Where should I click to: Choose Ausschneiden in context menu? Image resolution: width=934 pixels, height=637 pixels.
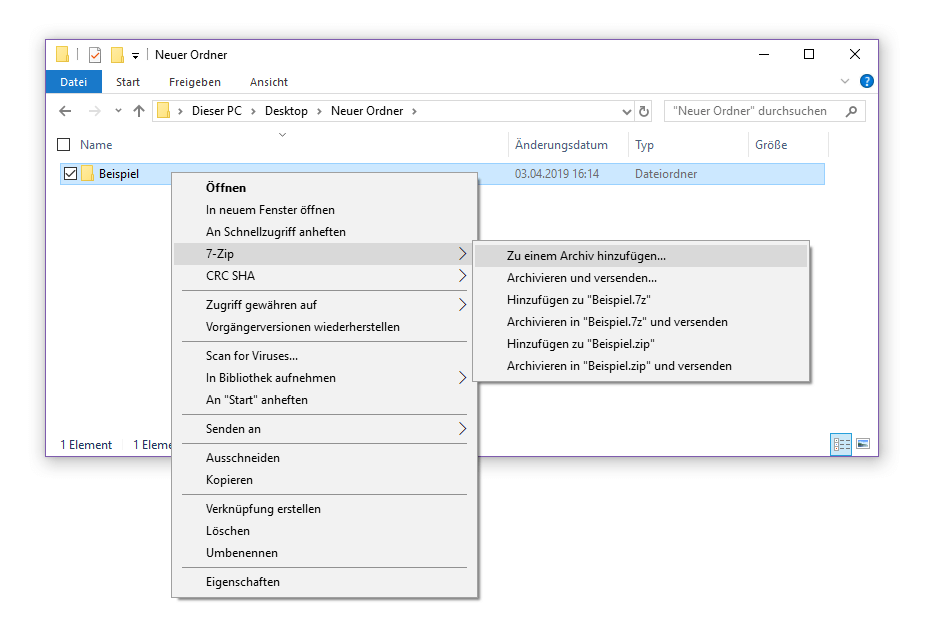325,458
